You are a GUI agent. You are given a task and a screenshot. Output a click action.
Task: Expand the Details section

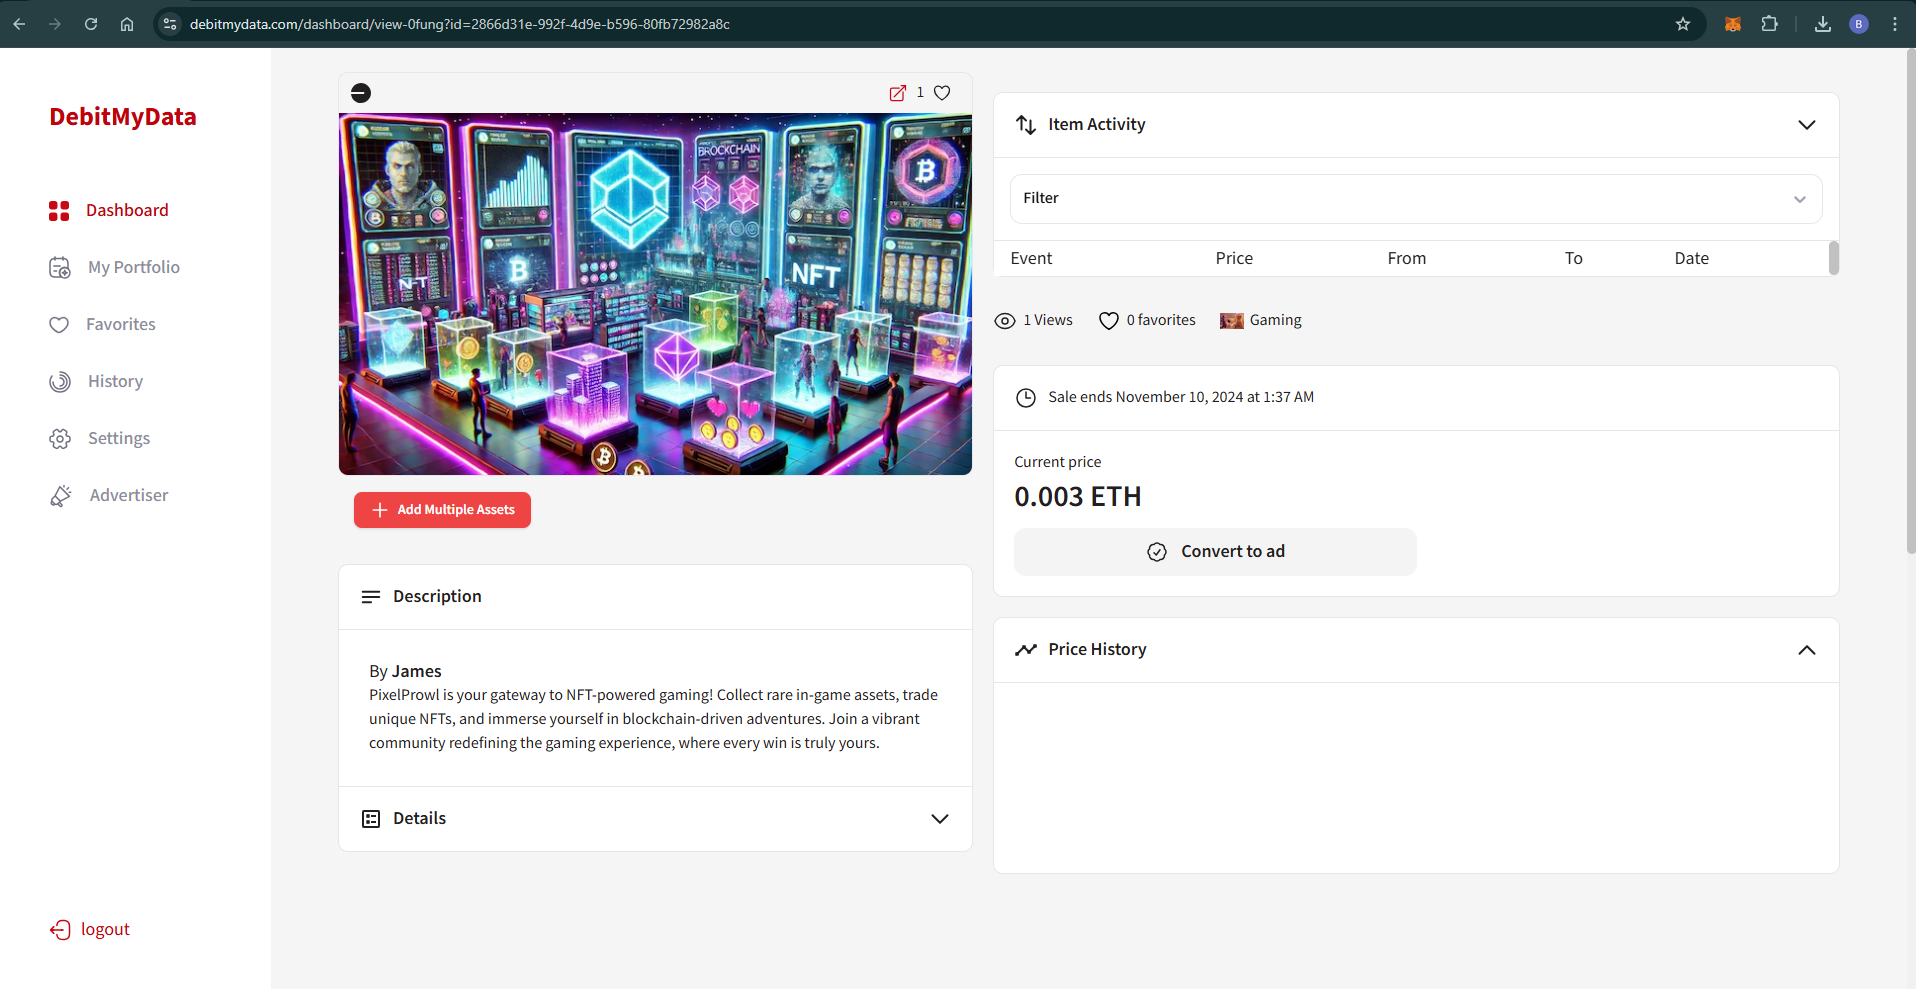coord(939,819)
